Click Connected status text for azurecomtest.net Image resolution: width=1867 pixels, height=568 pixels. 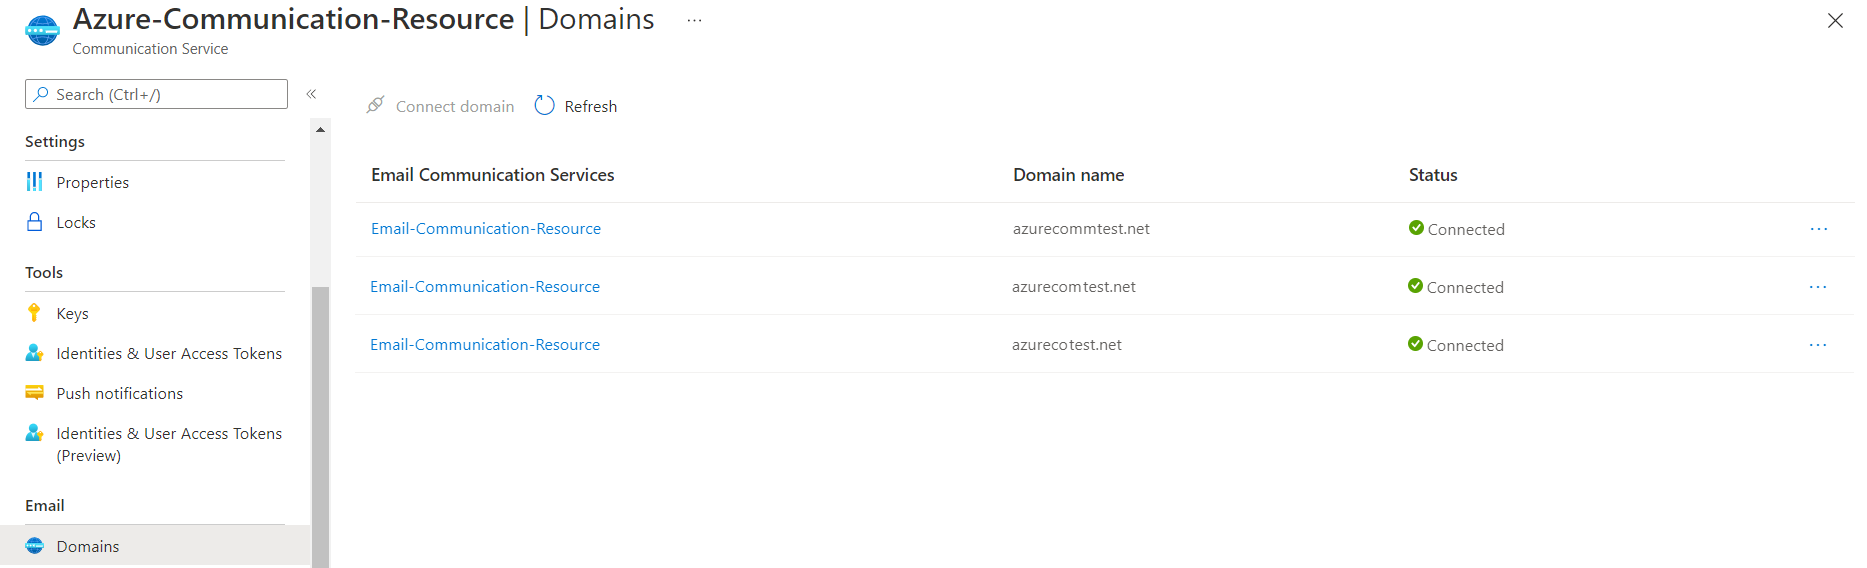pyautogui.click(x=1465, y=287)
